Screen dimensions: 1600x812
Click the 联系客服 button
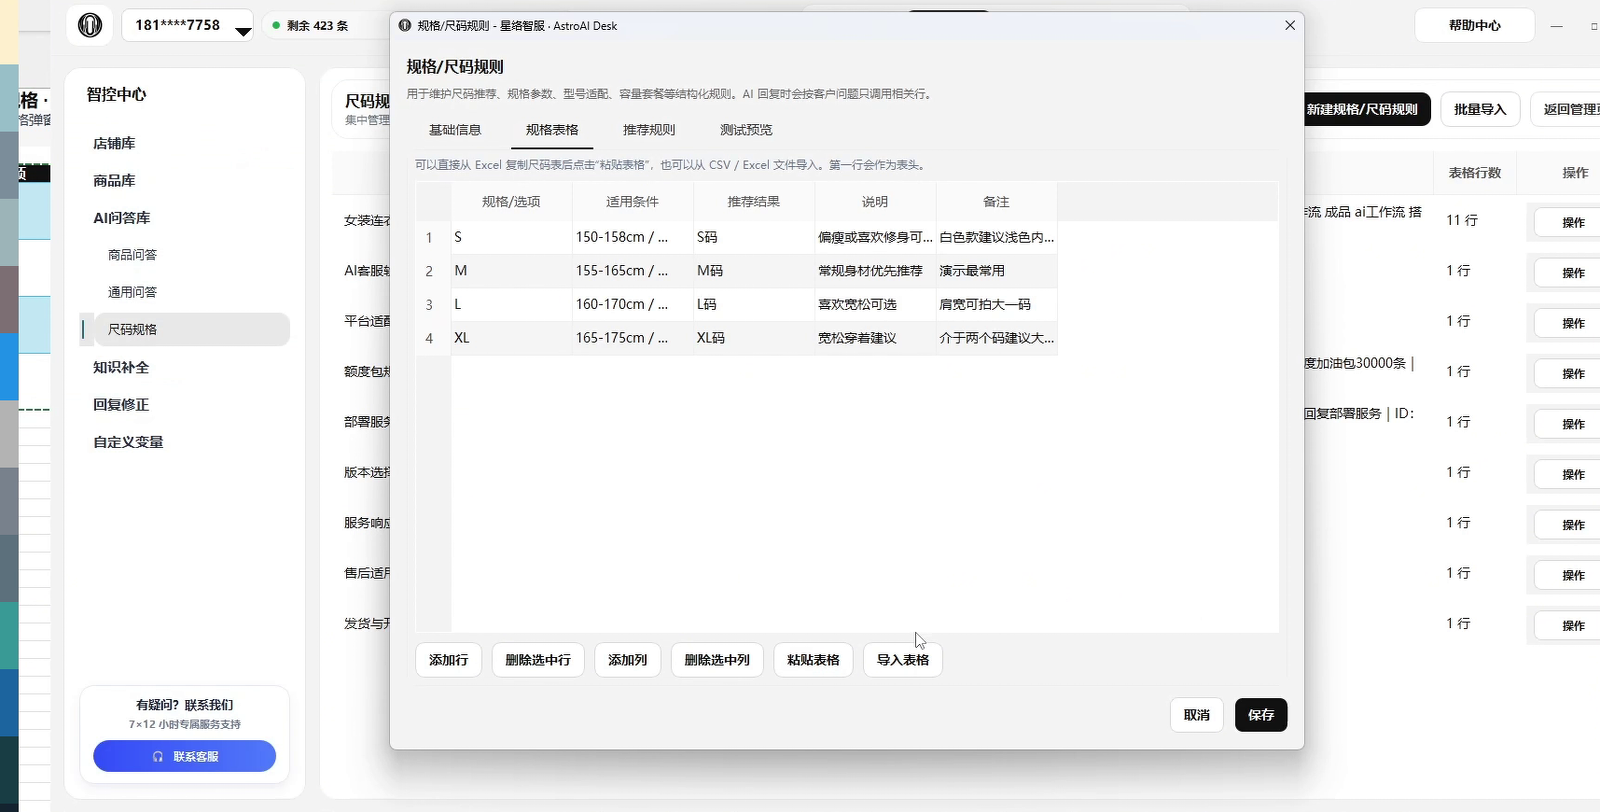coord(185,756)
